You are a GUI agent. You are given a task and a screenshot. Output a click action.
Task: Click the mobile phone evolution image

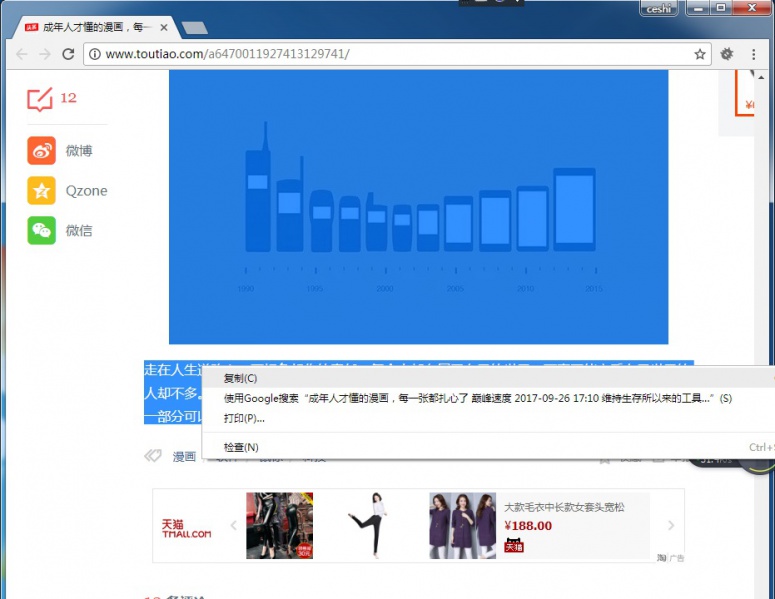(419, 207)
